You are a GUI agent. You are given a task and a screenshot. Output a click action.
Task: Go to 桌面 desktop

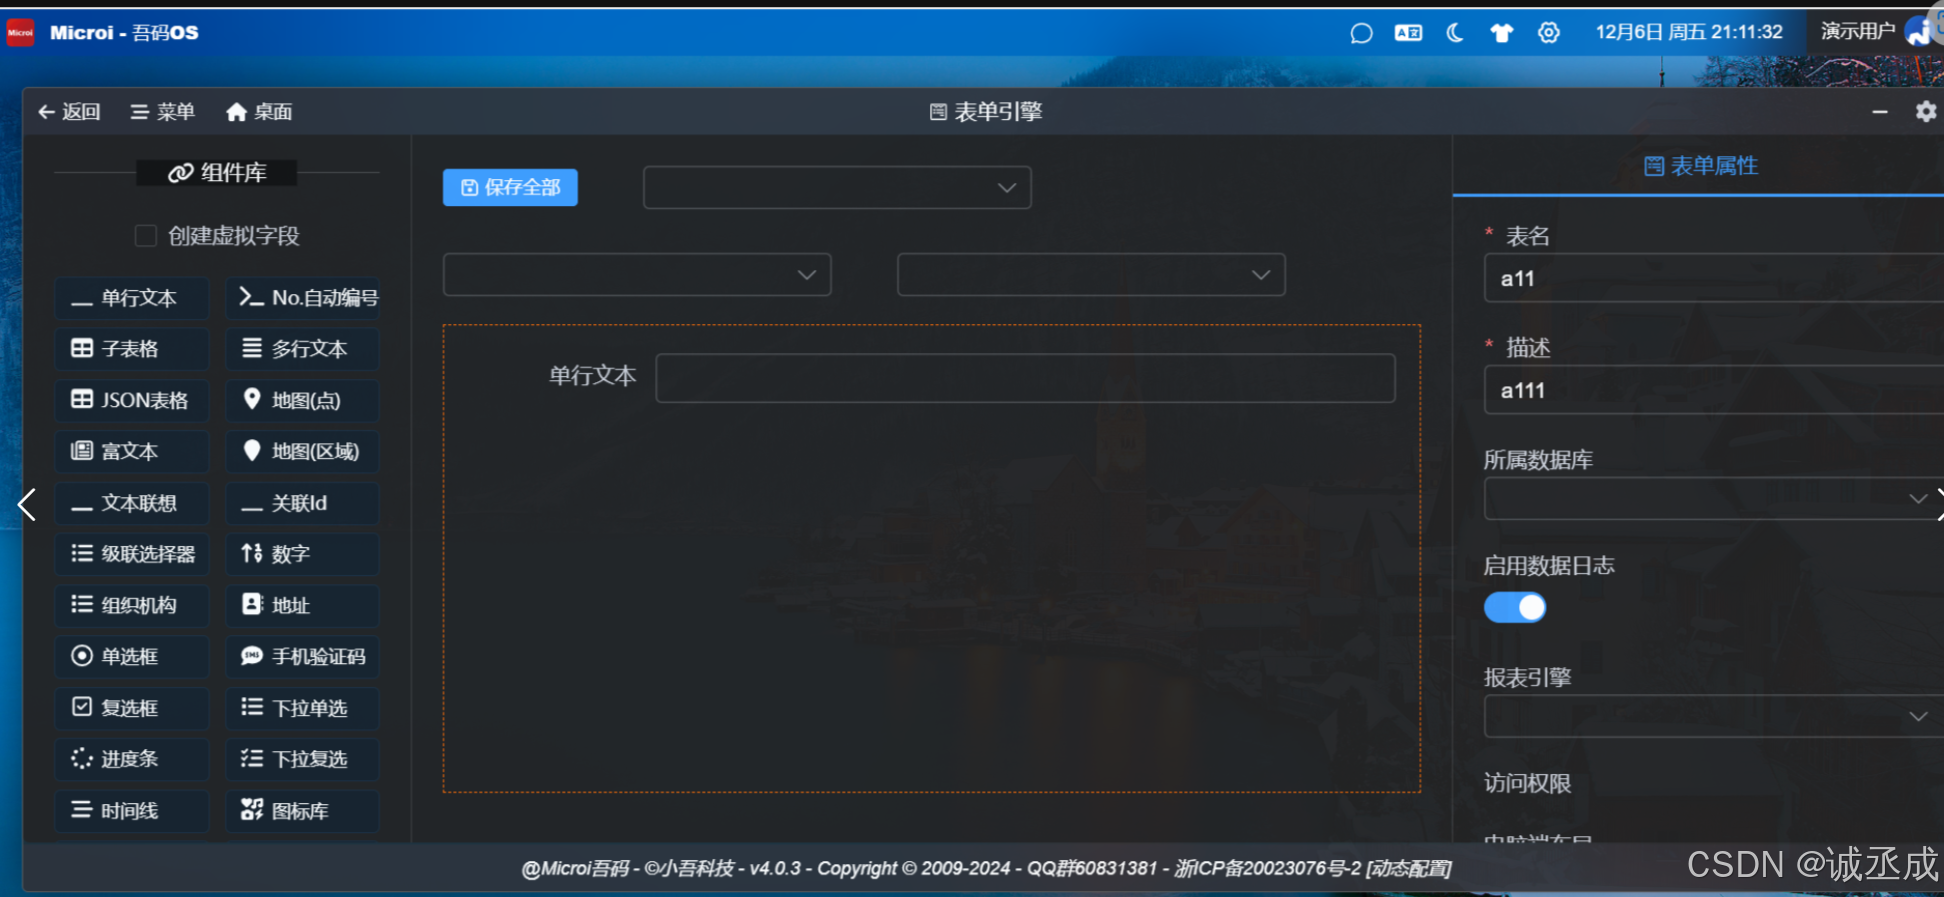point(260,112)
